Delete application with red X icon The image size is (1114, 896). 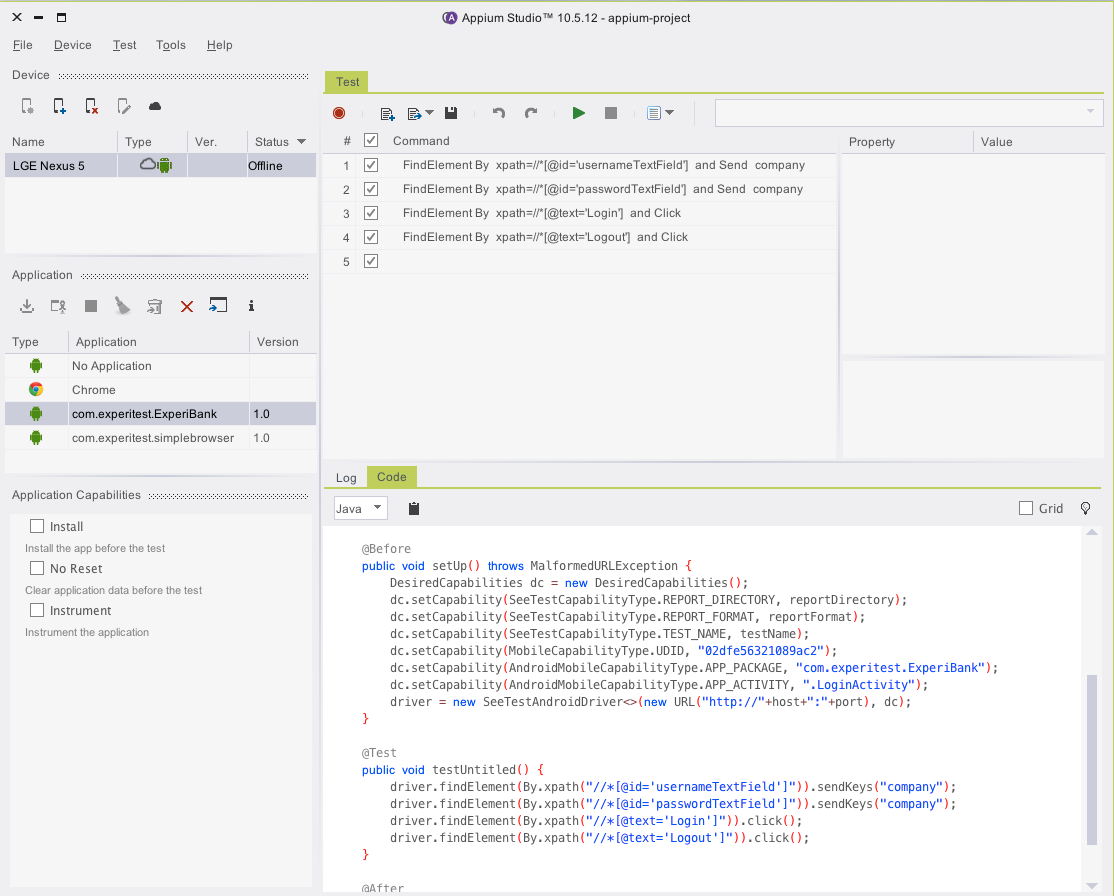(x=187, y=306)
